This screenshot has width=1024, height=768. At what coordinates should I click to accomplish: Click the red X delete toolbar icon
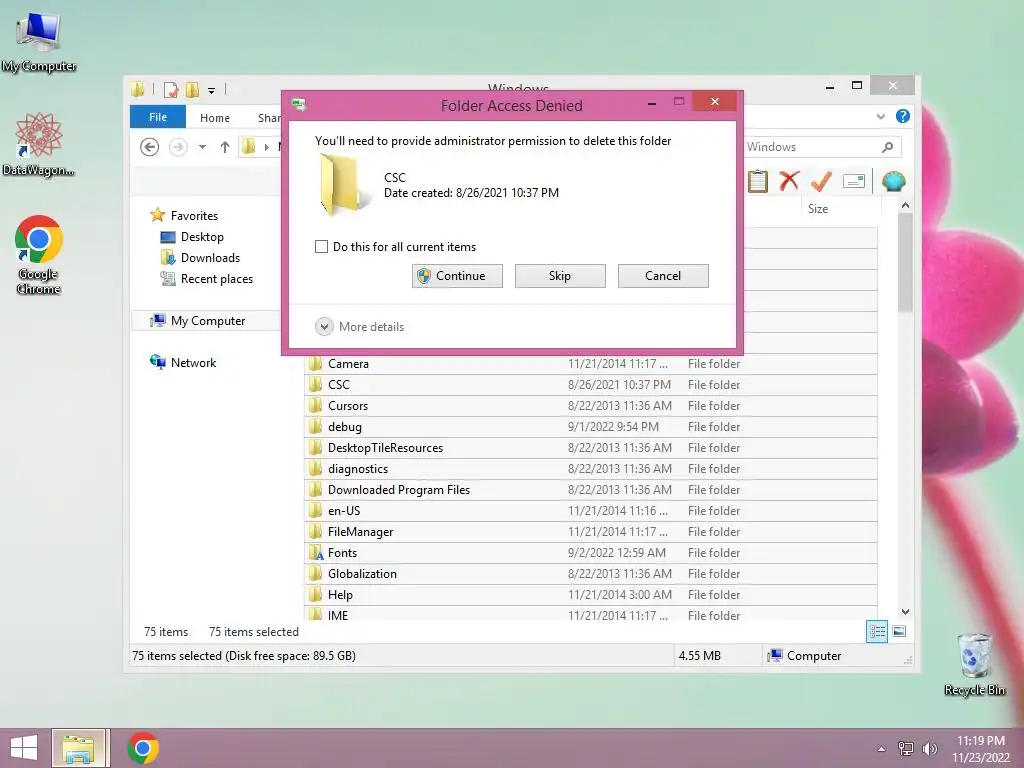click(x=790, y=181)
